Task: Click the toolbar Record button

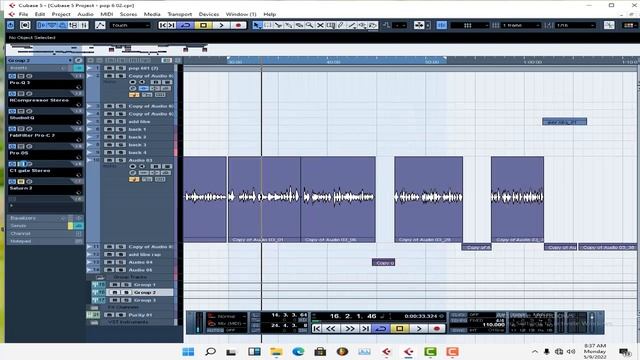Action: (238, 25)
